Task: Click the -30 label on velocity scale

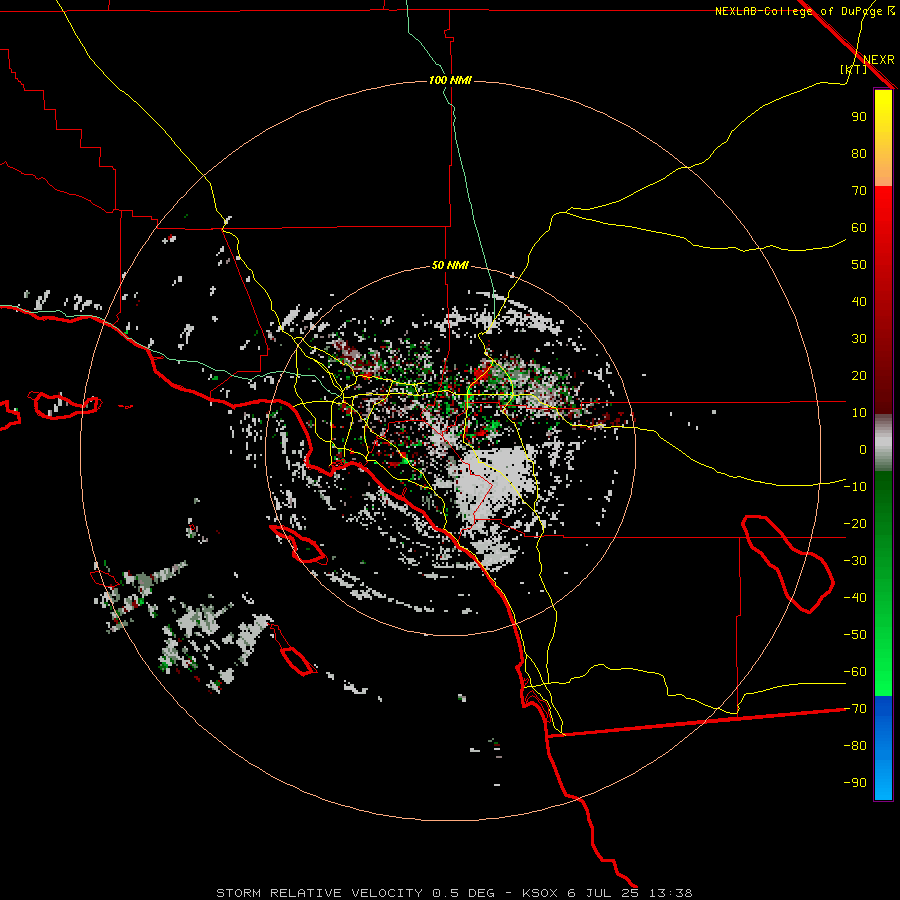Action: [855, 561]
